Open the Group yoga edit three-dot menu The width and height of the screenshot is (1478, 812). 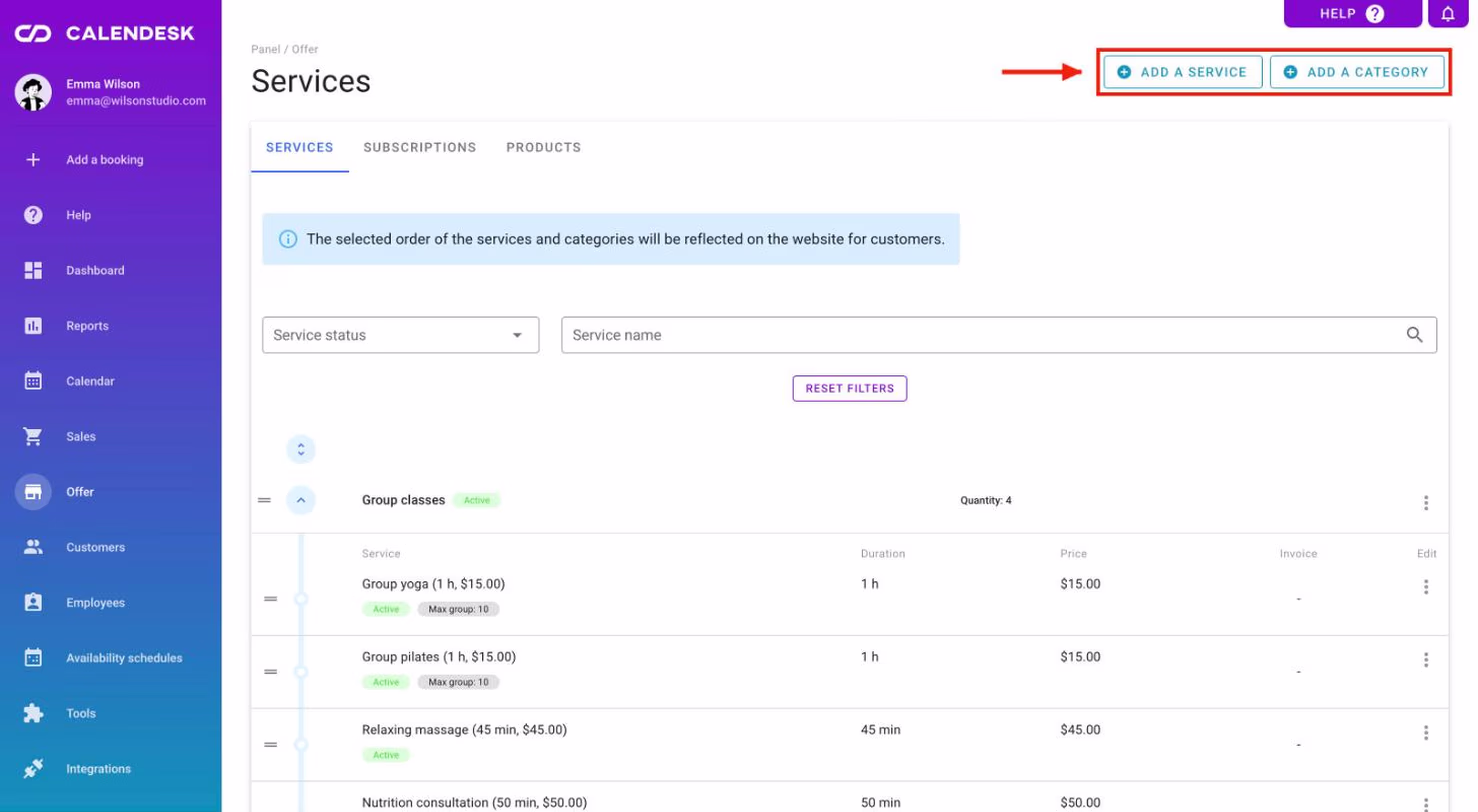coord(1426,587)
